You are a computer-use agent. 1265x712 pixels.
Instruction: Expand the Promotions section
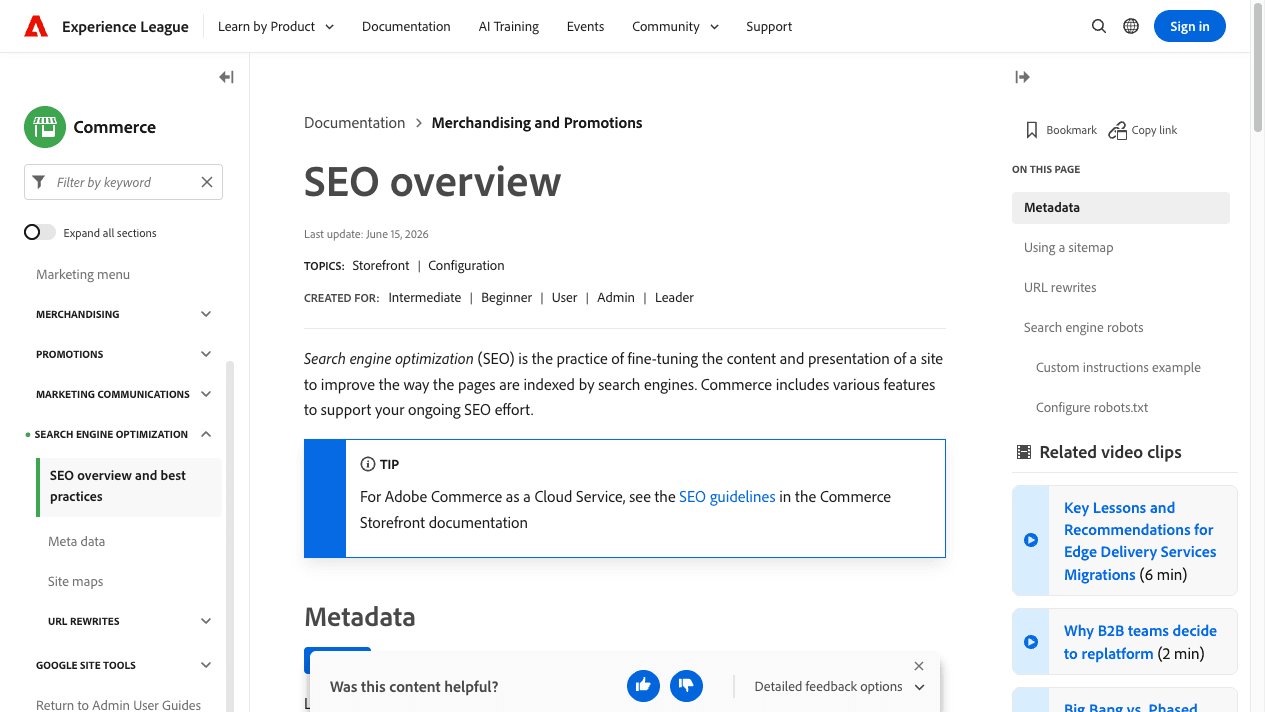click(x=206, y=354)
